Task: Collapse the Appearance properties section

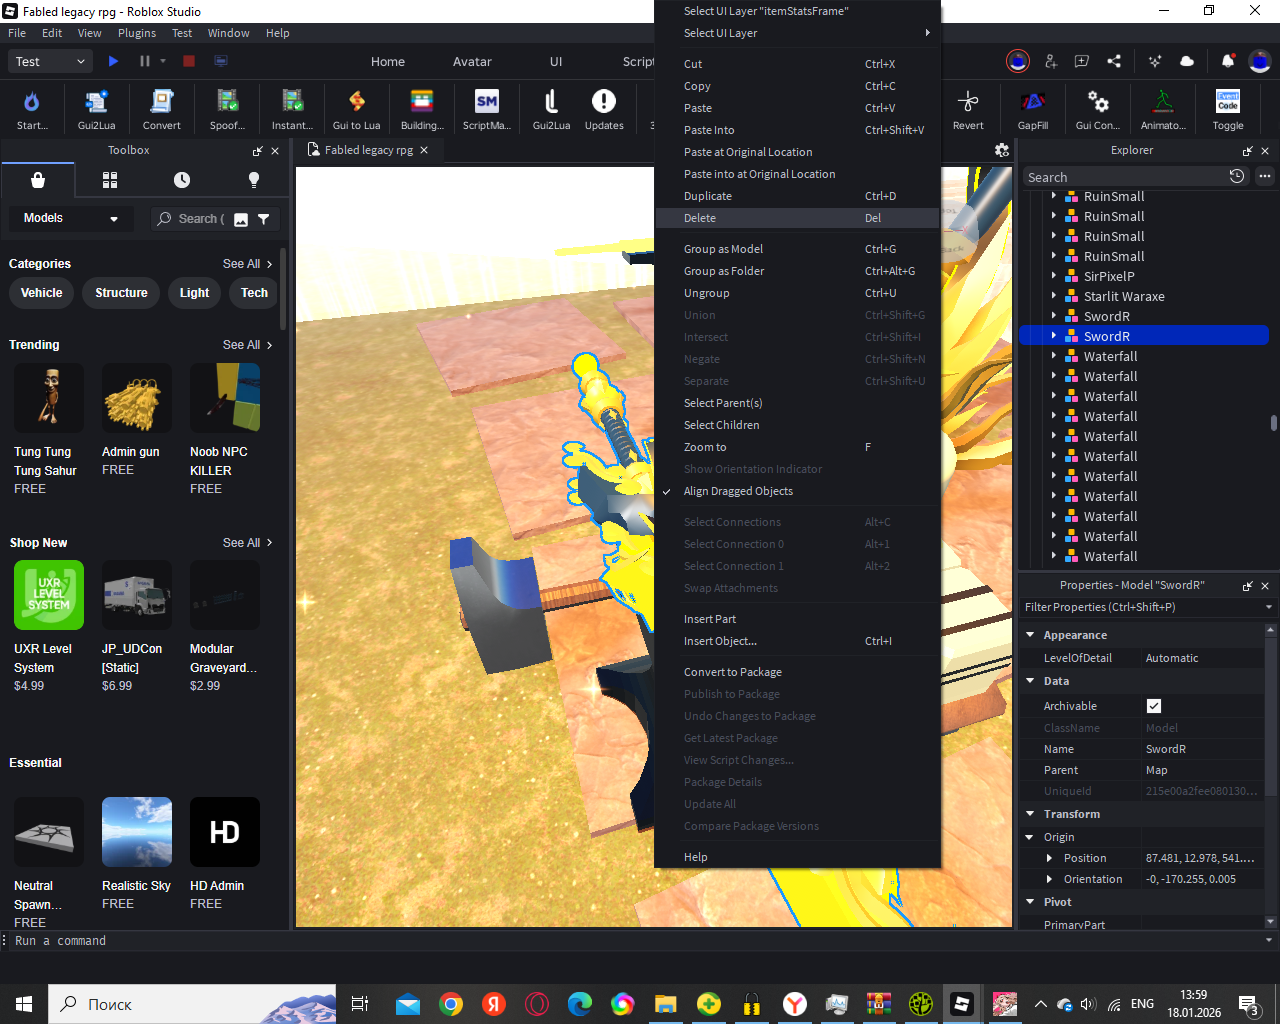Action: pyautogui.click(x=1031, y=635)
